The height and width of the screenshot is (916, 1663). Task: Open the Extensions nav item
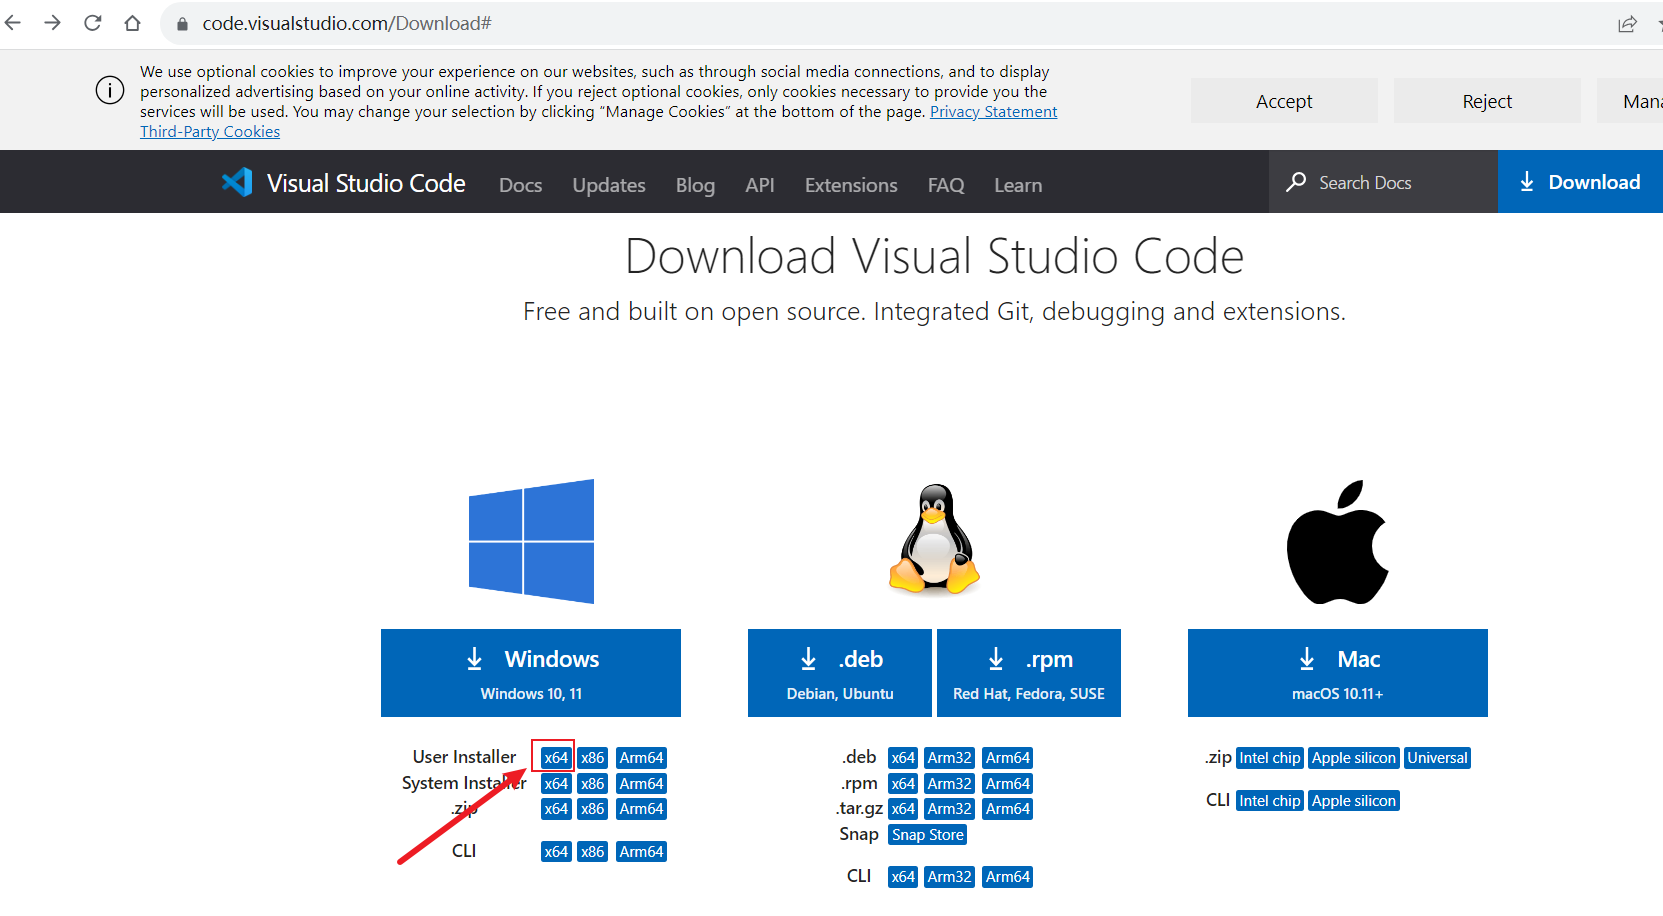851,185
